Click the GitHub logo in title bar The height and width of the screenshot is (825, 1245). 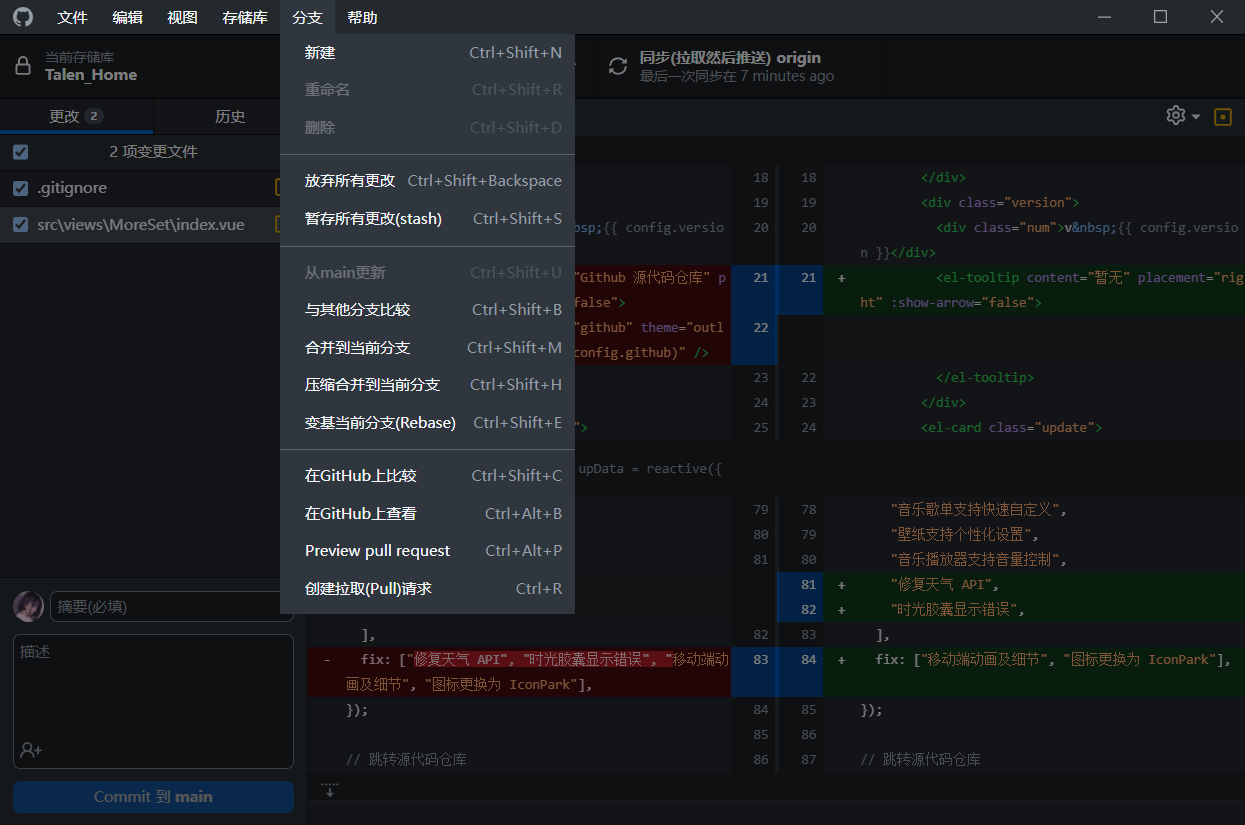22,17
